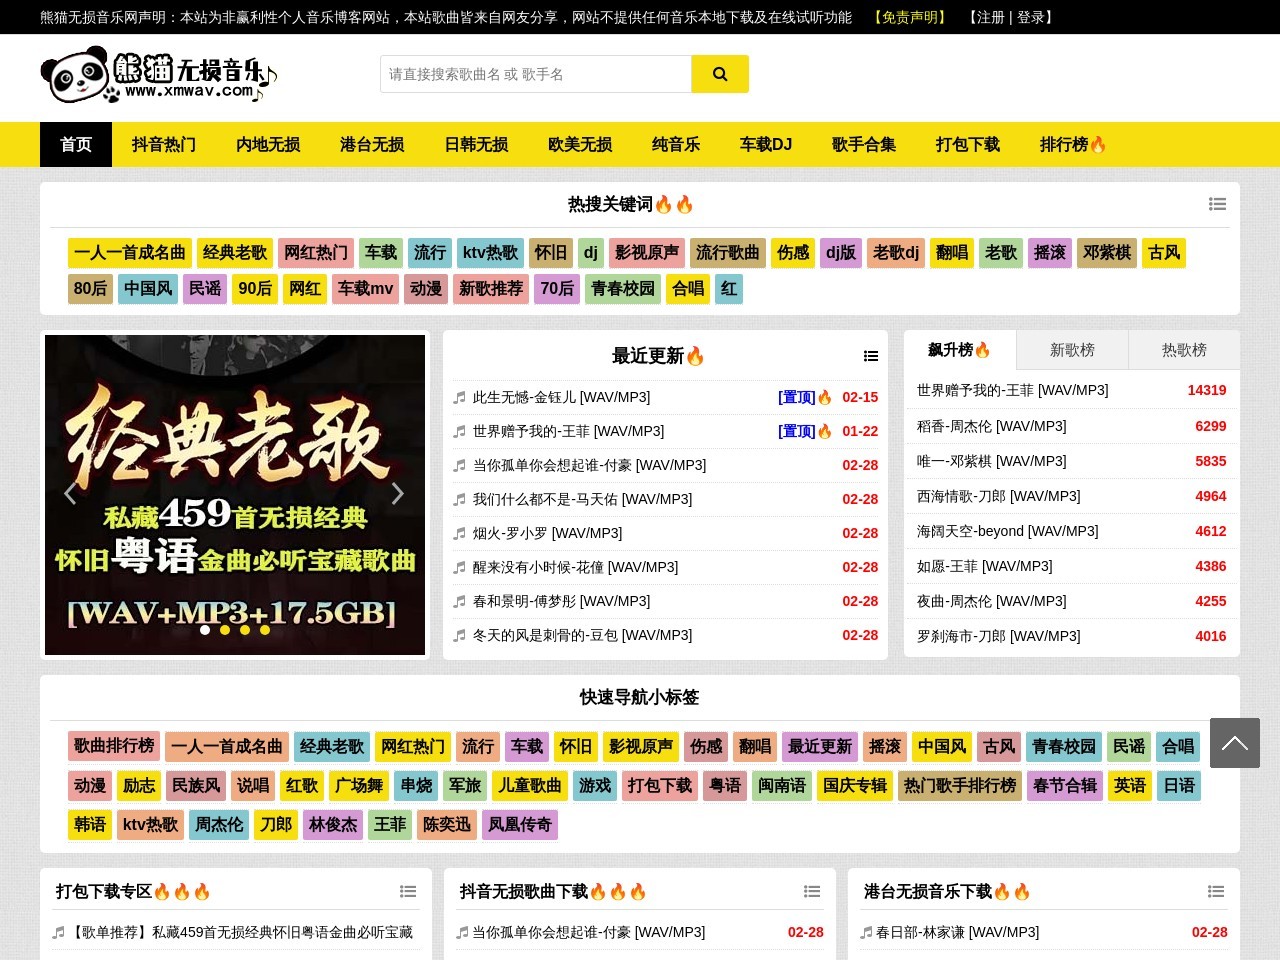Image resolution: width=1280 pixels, height=960 pixels.
Task: Open 私藏459首 playlist recommendation link
Action: click(241, 932)
